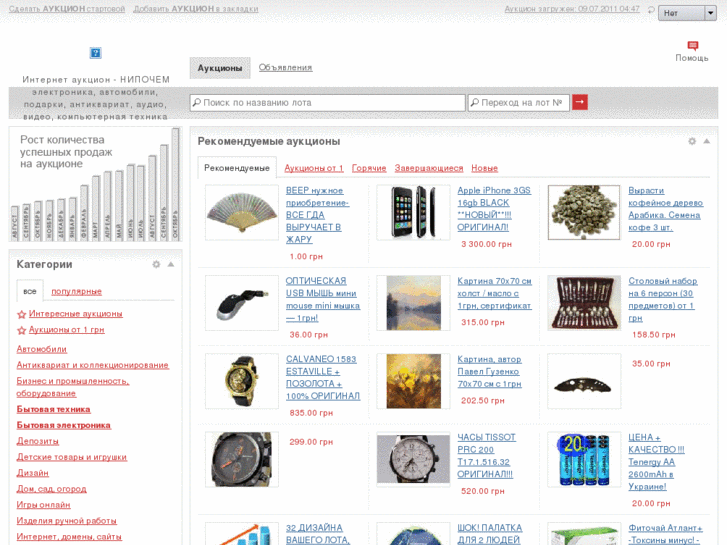Collapse the Категории panel with triangle arrow
This screenshot has height=545, width=727.
click(171, 264)
